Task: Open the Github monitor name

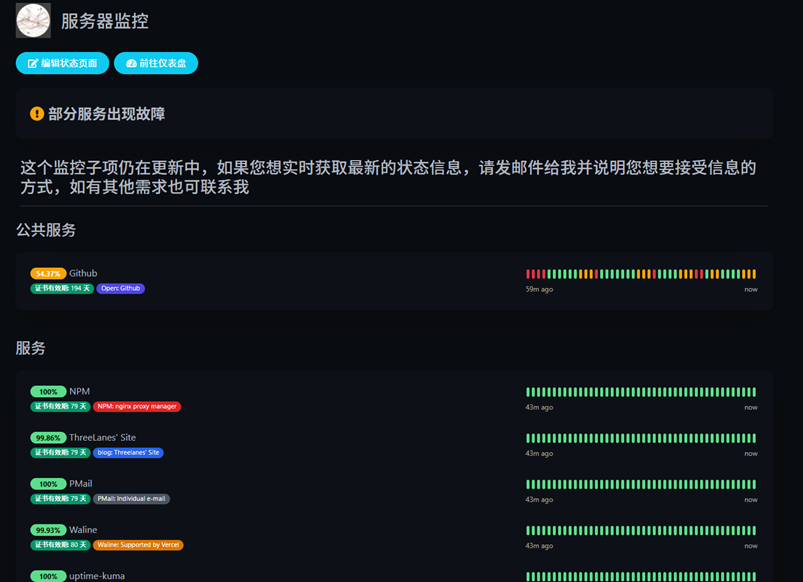Action: click(83, 273)
